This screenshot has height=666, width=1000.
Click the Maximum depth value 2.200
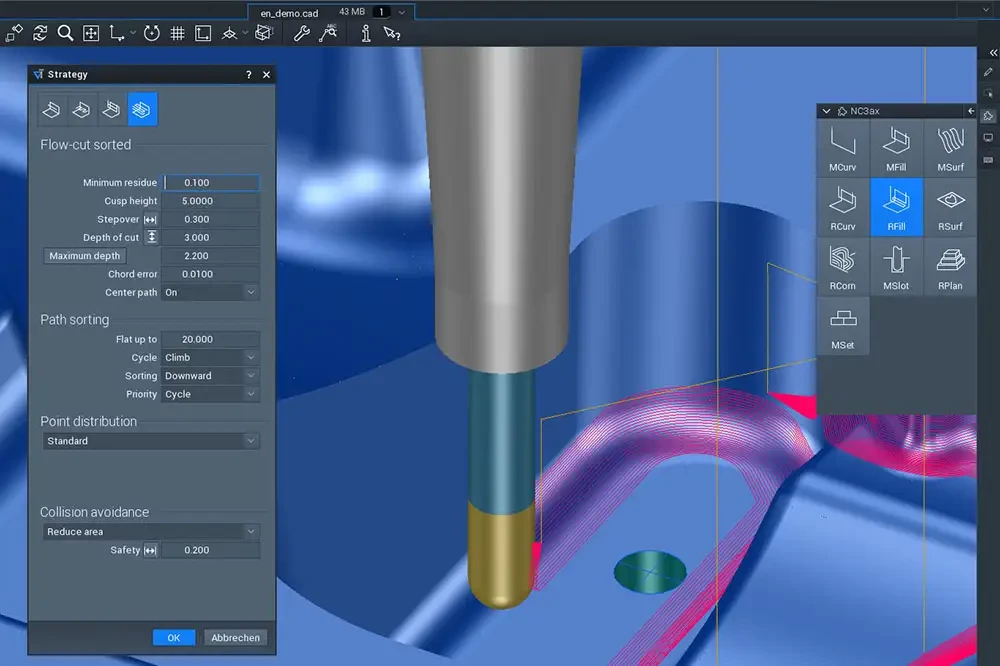coord(210,256)
